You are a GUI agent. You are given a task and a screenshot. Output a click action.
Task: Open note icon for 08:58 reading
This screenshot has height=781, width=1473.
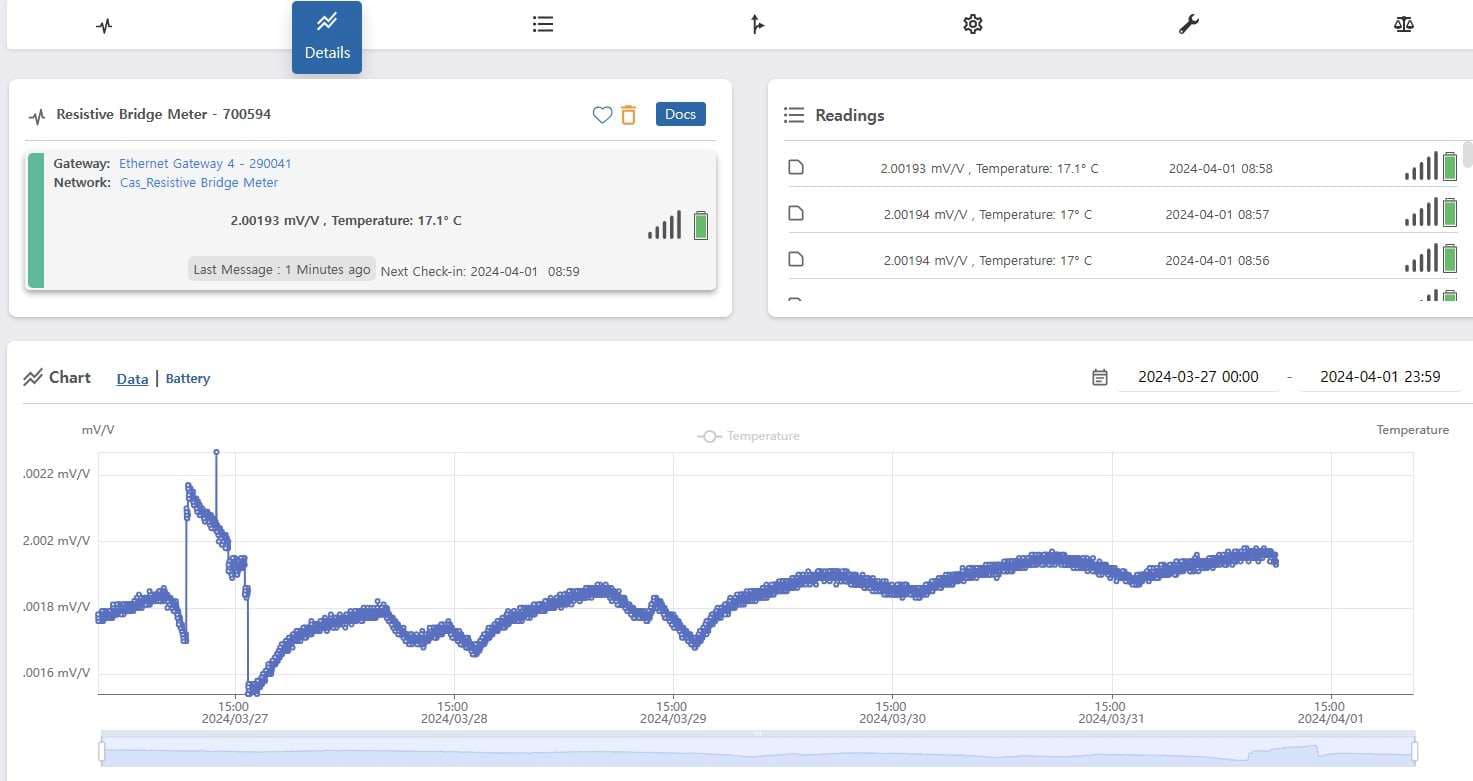[796, 167]
